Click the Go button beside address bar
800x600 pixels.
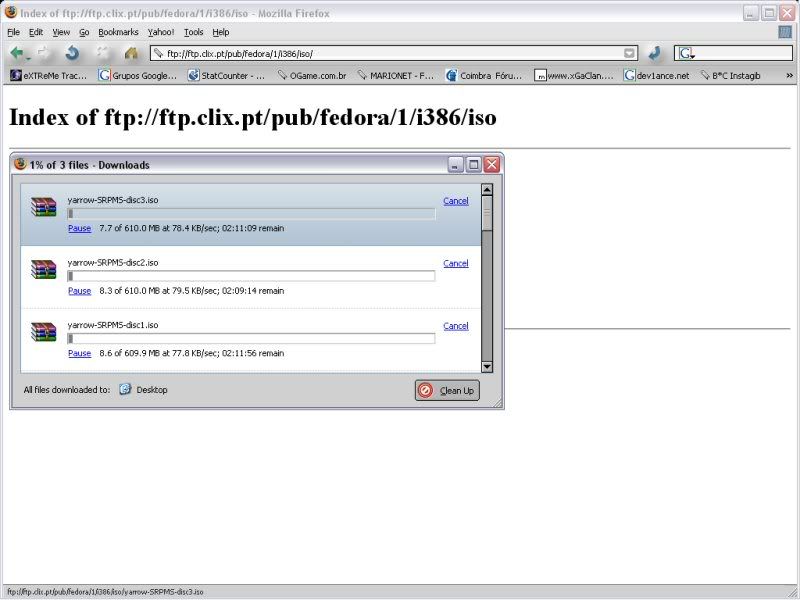654,53
